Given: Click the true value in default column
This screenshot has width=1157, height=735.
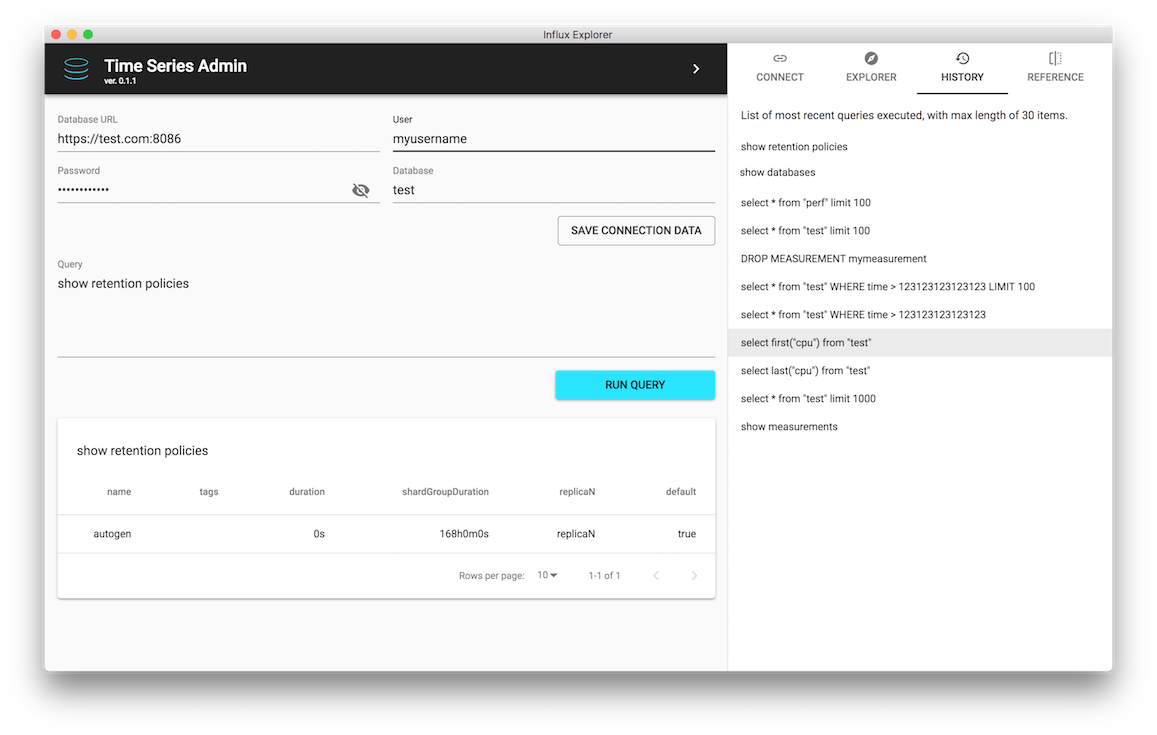Looking at the screenshot, I should [x=687, y=534].
